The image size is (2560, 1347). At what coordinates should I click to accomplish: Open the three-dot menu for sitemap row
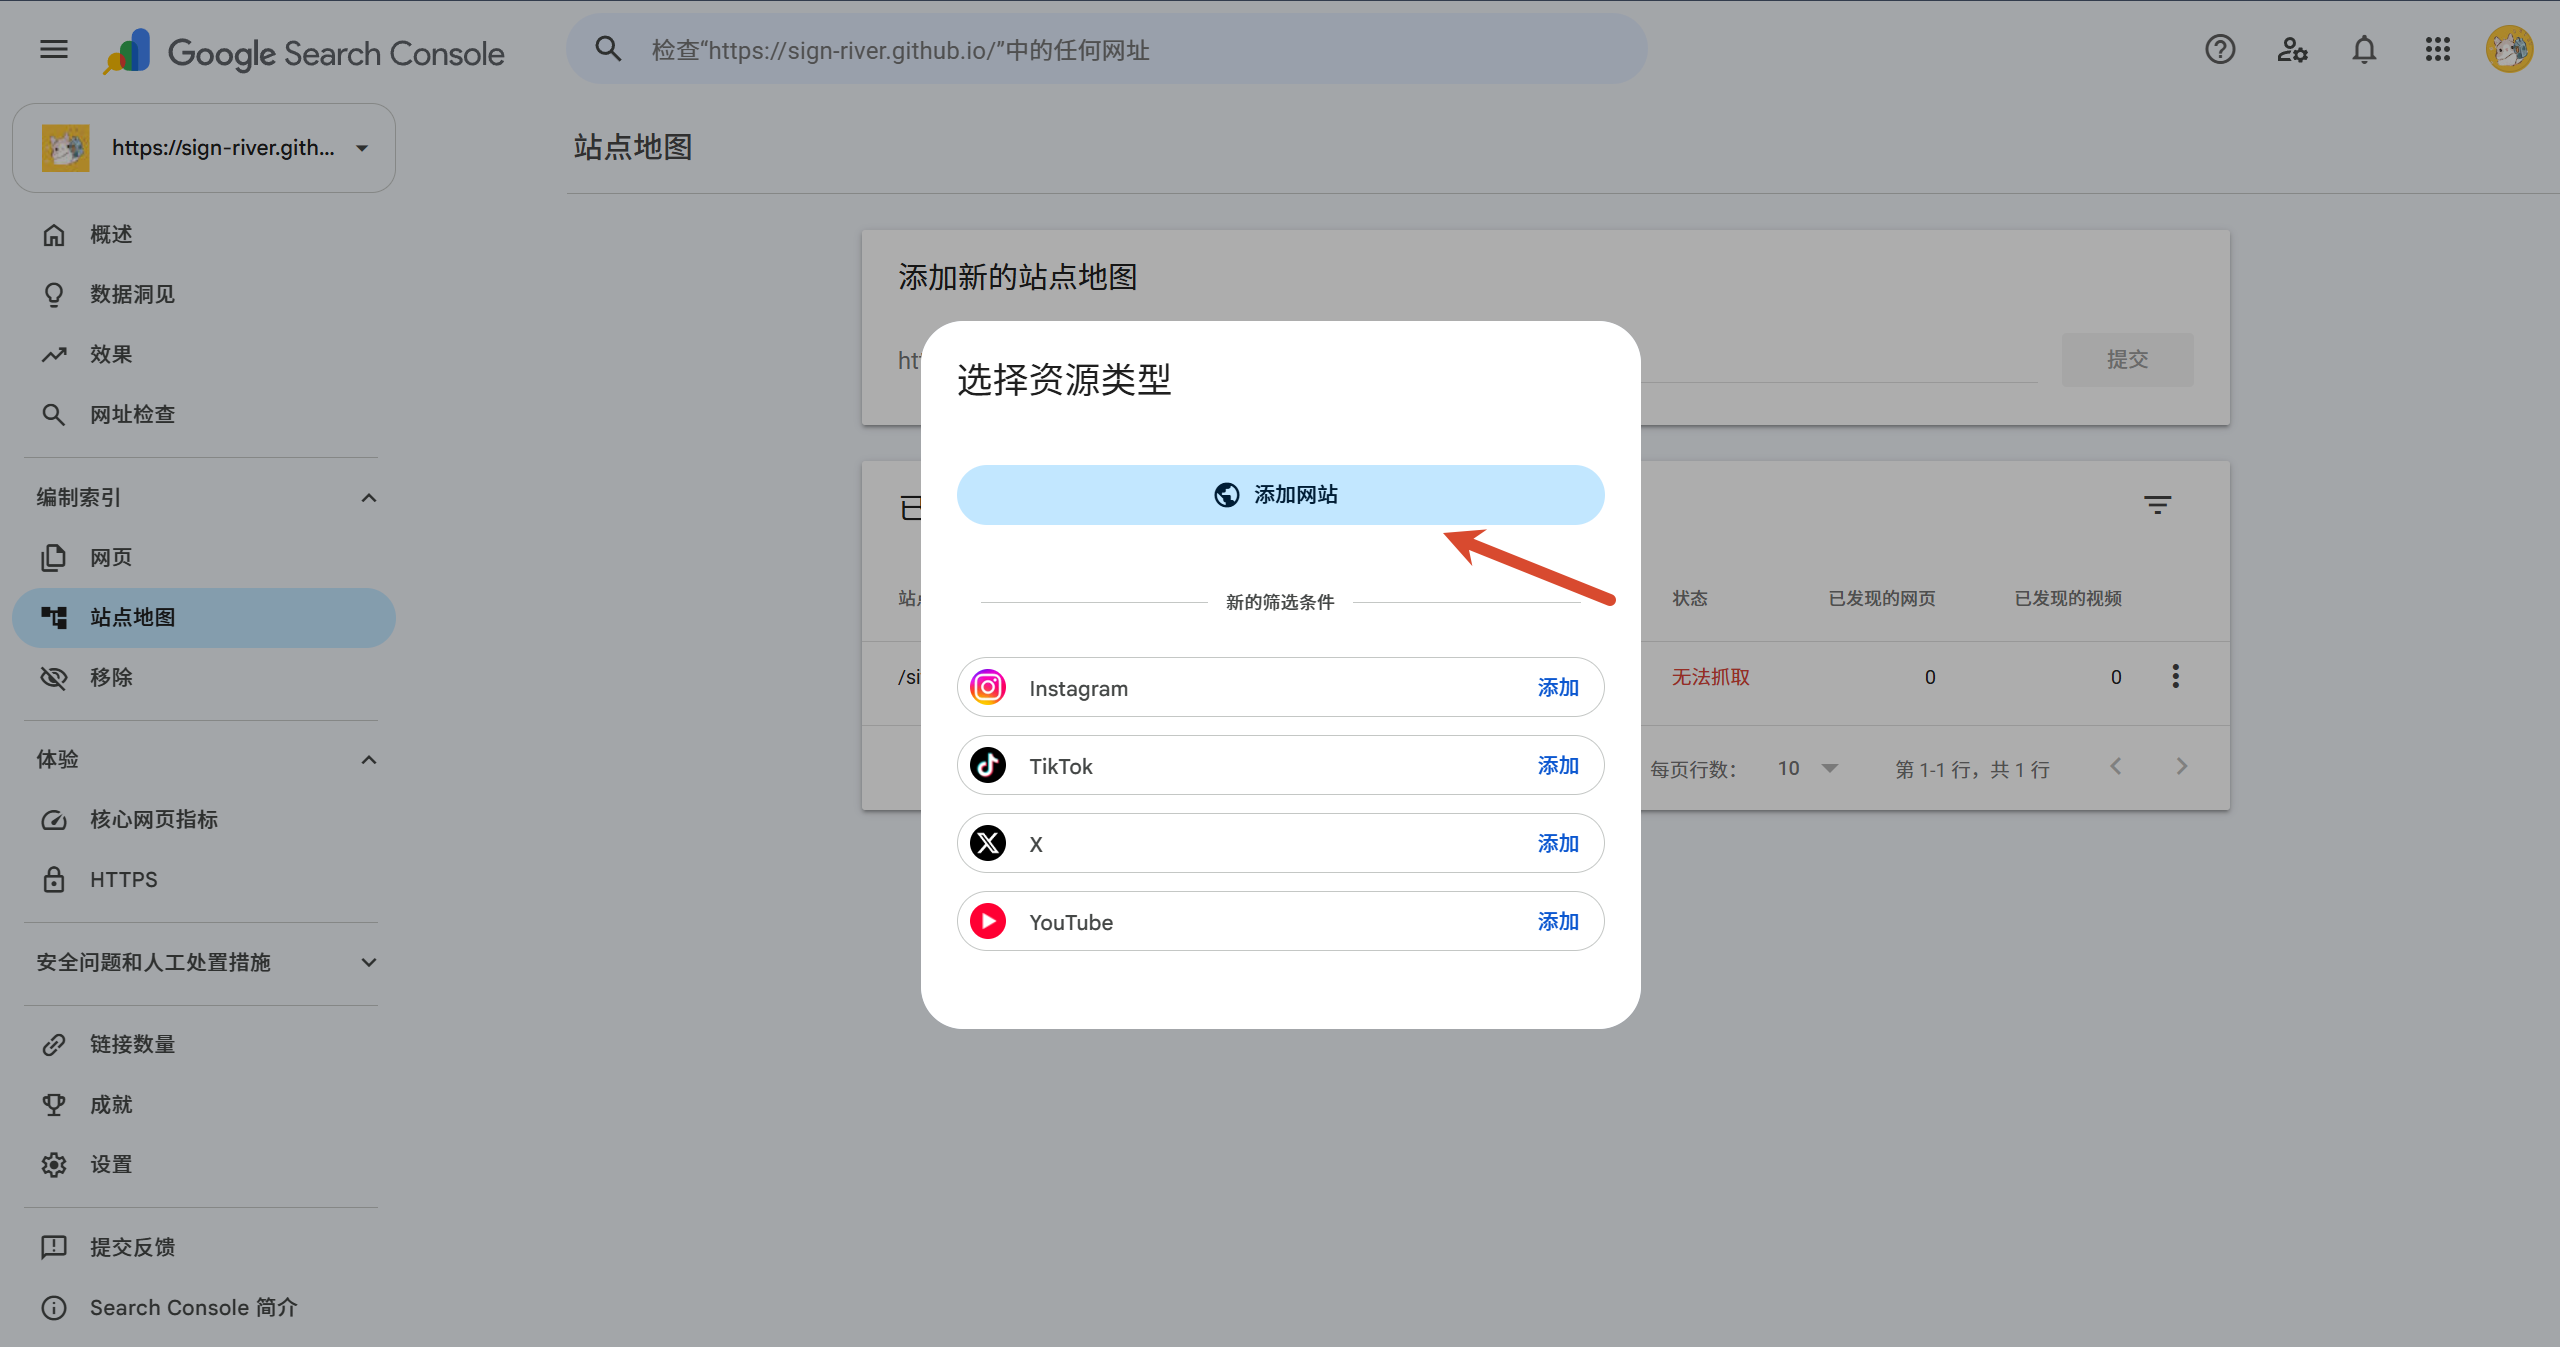tap(2175, 676)
